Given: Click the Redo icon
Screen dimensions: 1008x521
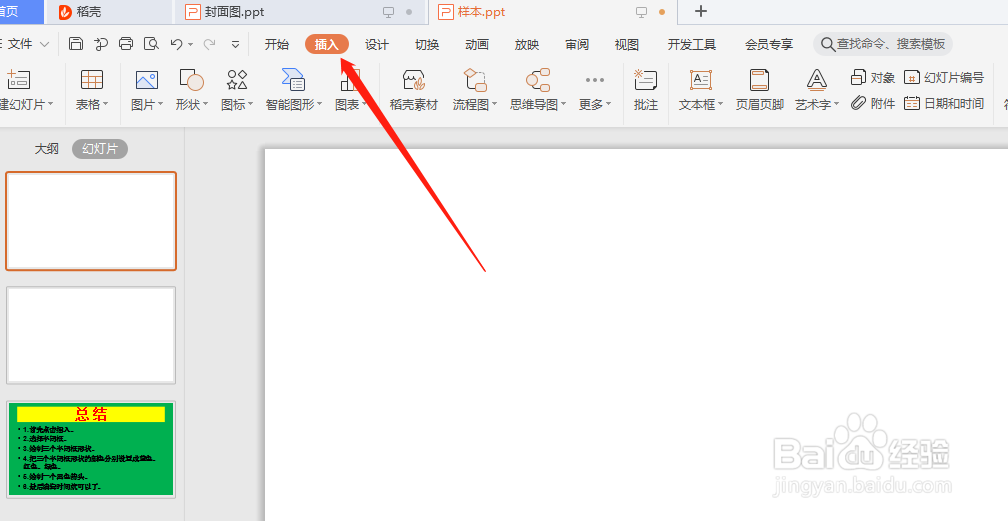Looking at the screenshot, I should coord(209,44).
